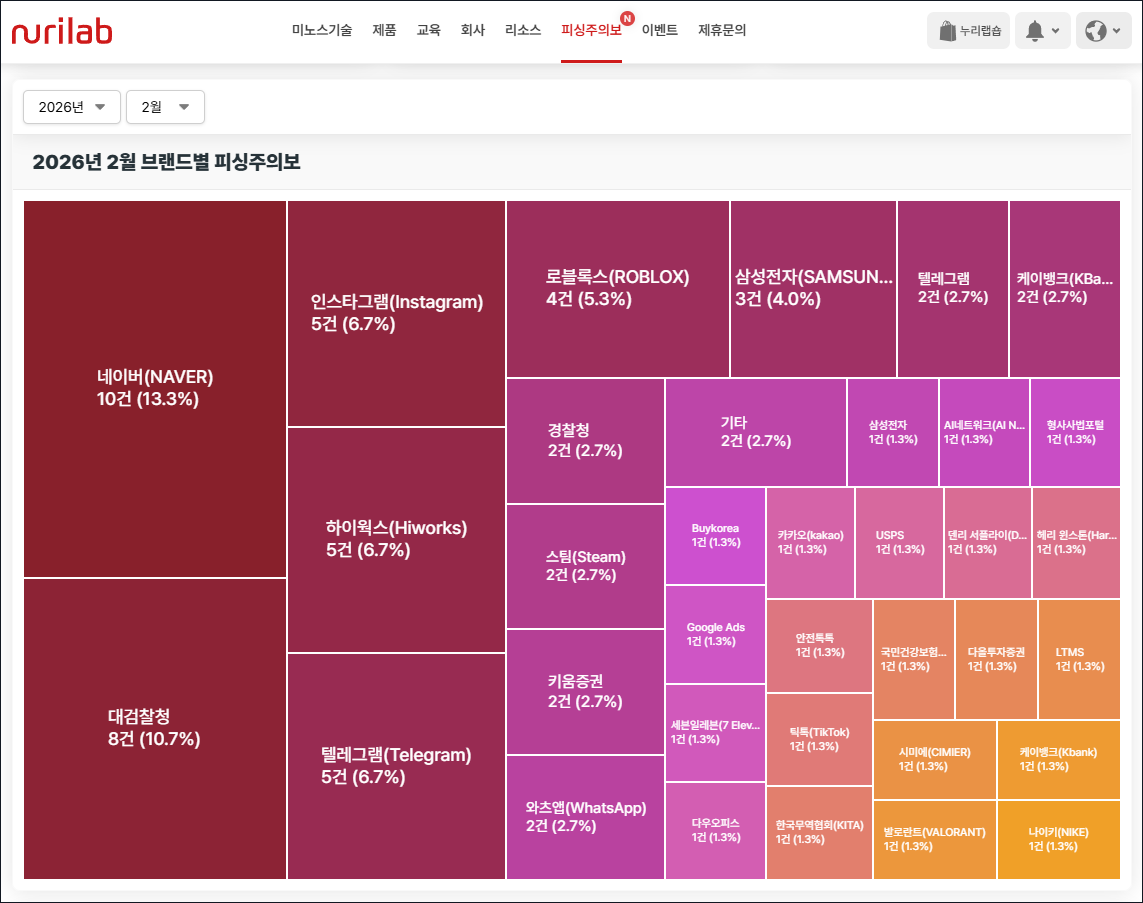The width and height of the screenshot is (1143, 903).
Task: Select the 텔레그램(Telegram) 5건 block
Action: [x=397, y=766]
